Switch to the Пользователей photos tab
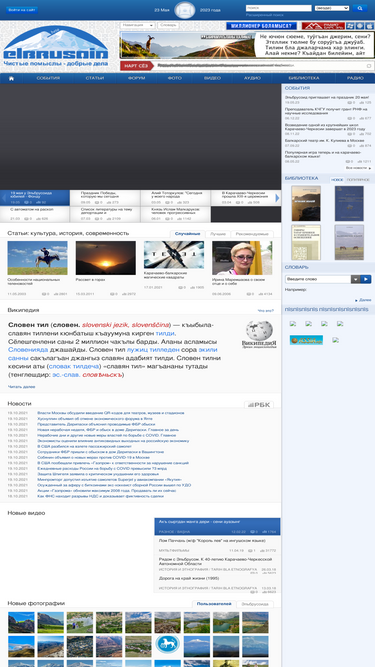 pos(214,604)
